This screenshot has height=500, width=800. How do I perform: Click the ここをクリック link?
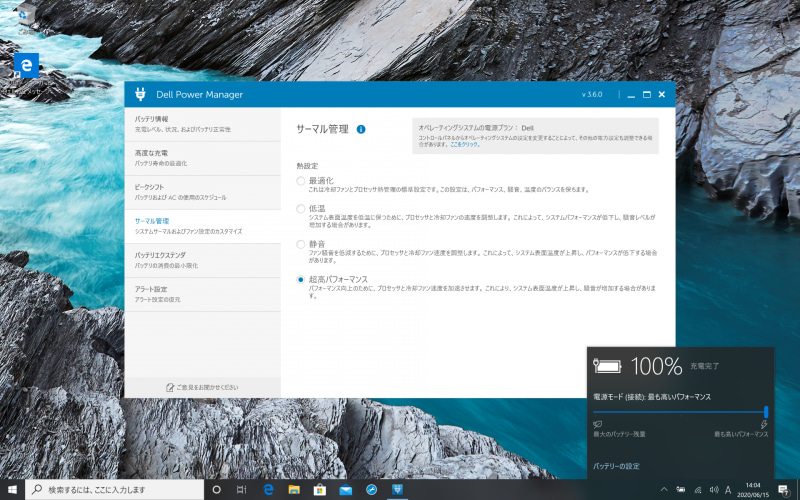[464, 144]
